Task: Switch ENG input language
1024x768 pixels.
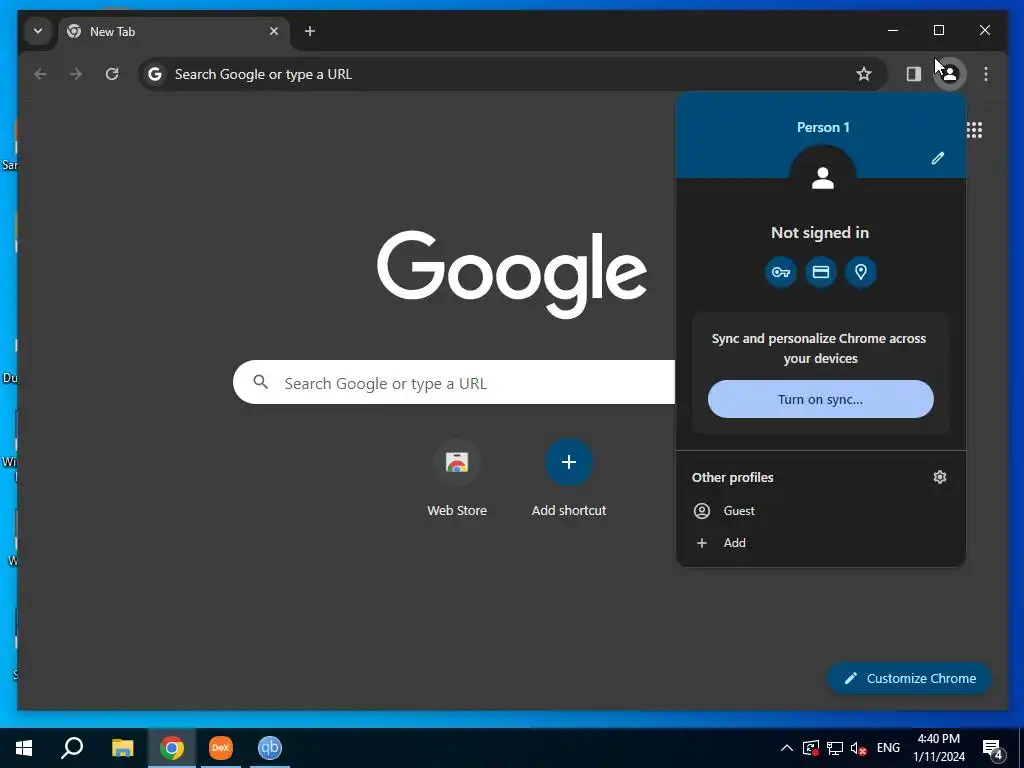Action: pos(888,748)
